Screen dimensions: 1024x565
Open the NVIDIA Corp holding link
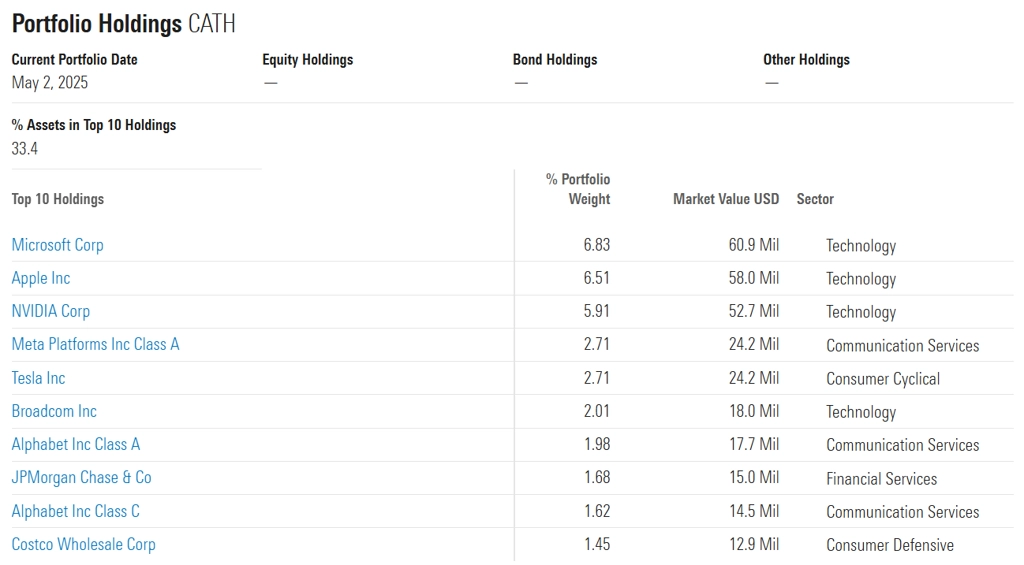(x=51, y=312)
